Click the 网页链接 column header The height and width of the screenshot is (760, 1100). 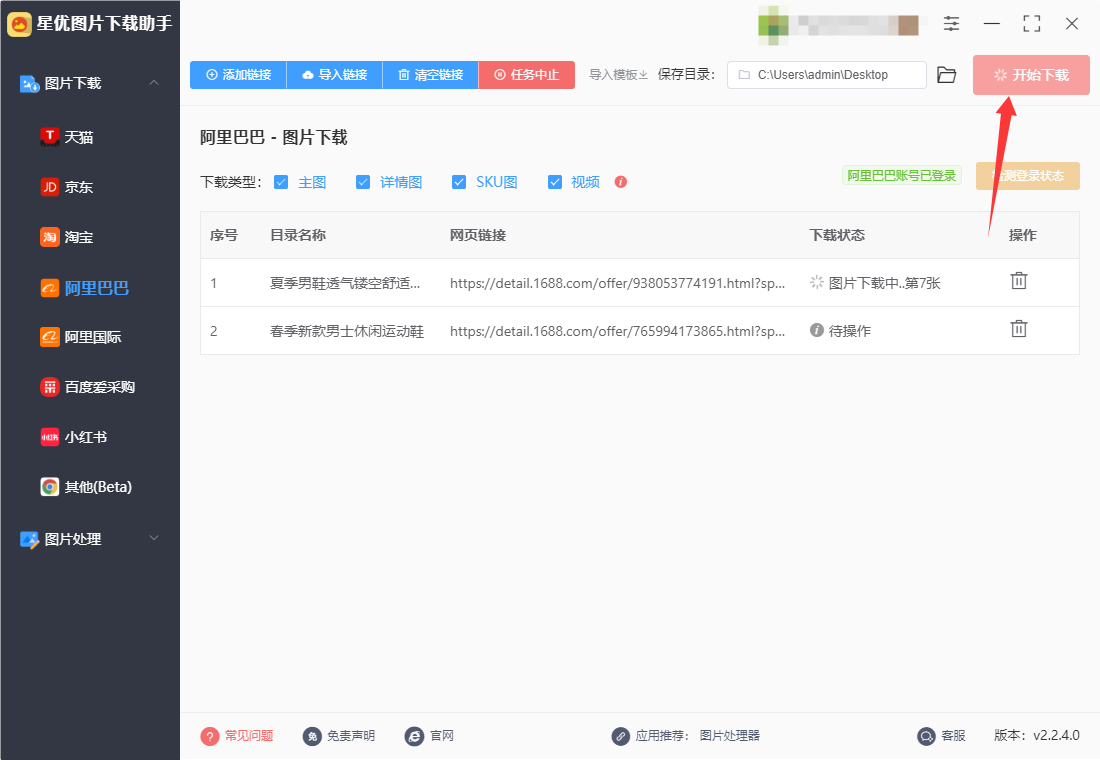click(x=478, y=235)
